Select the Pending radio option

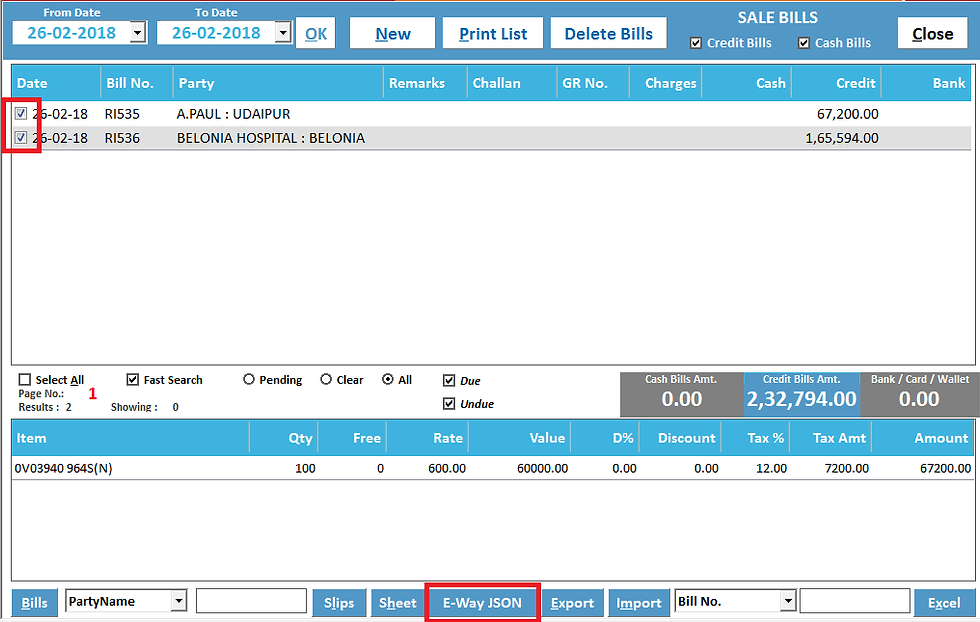tap(249, 379)
